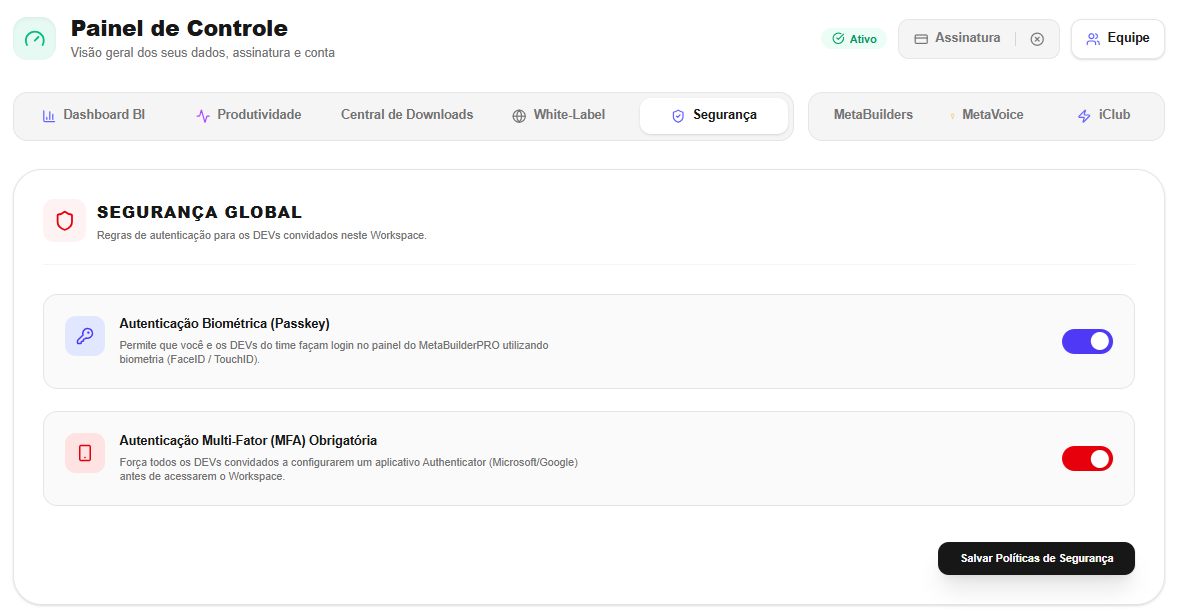Open the MetaBuilders tab

point(873,116)
